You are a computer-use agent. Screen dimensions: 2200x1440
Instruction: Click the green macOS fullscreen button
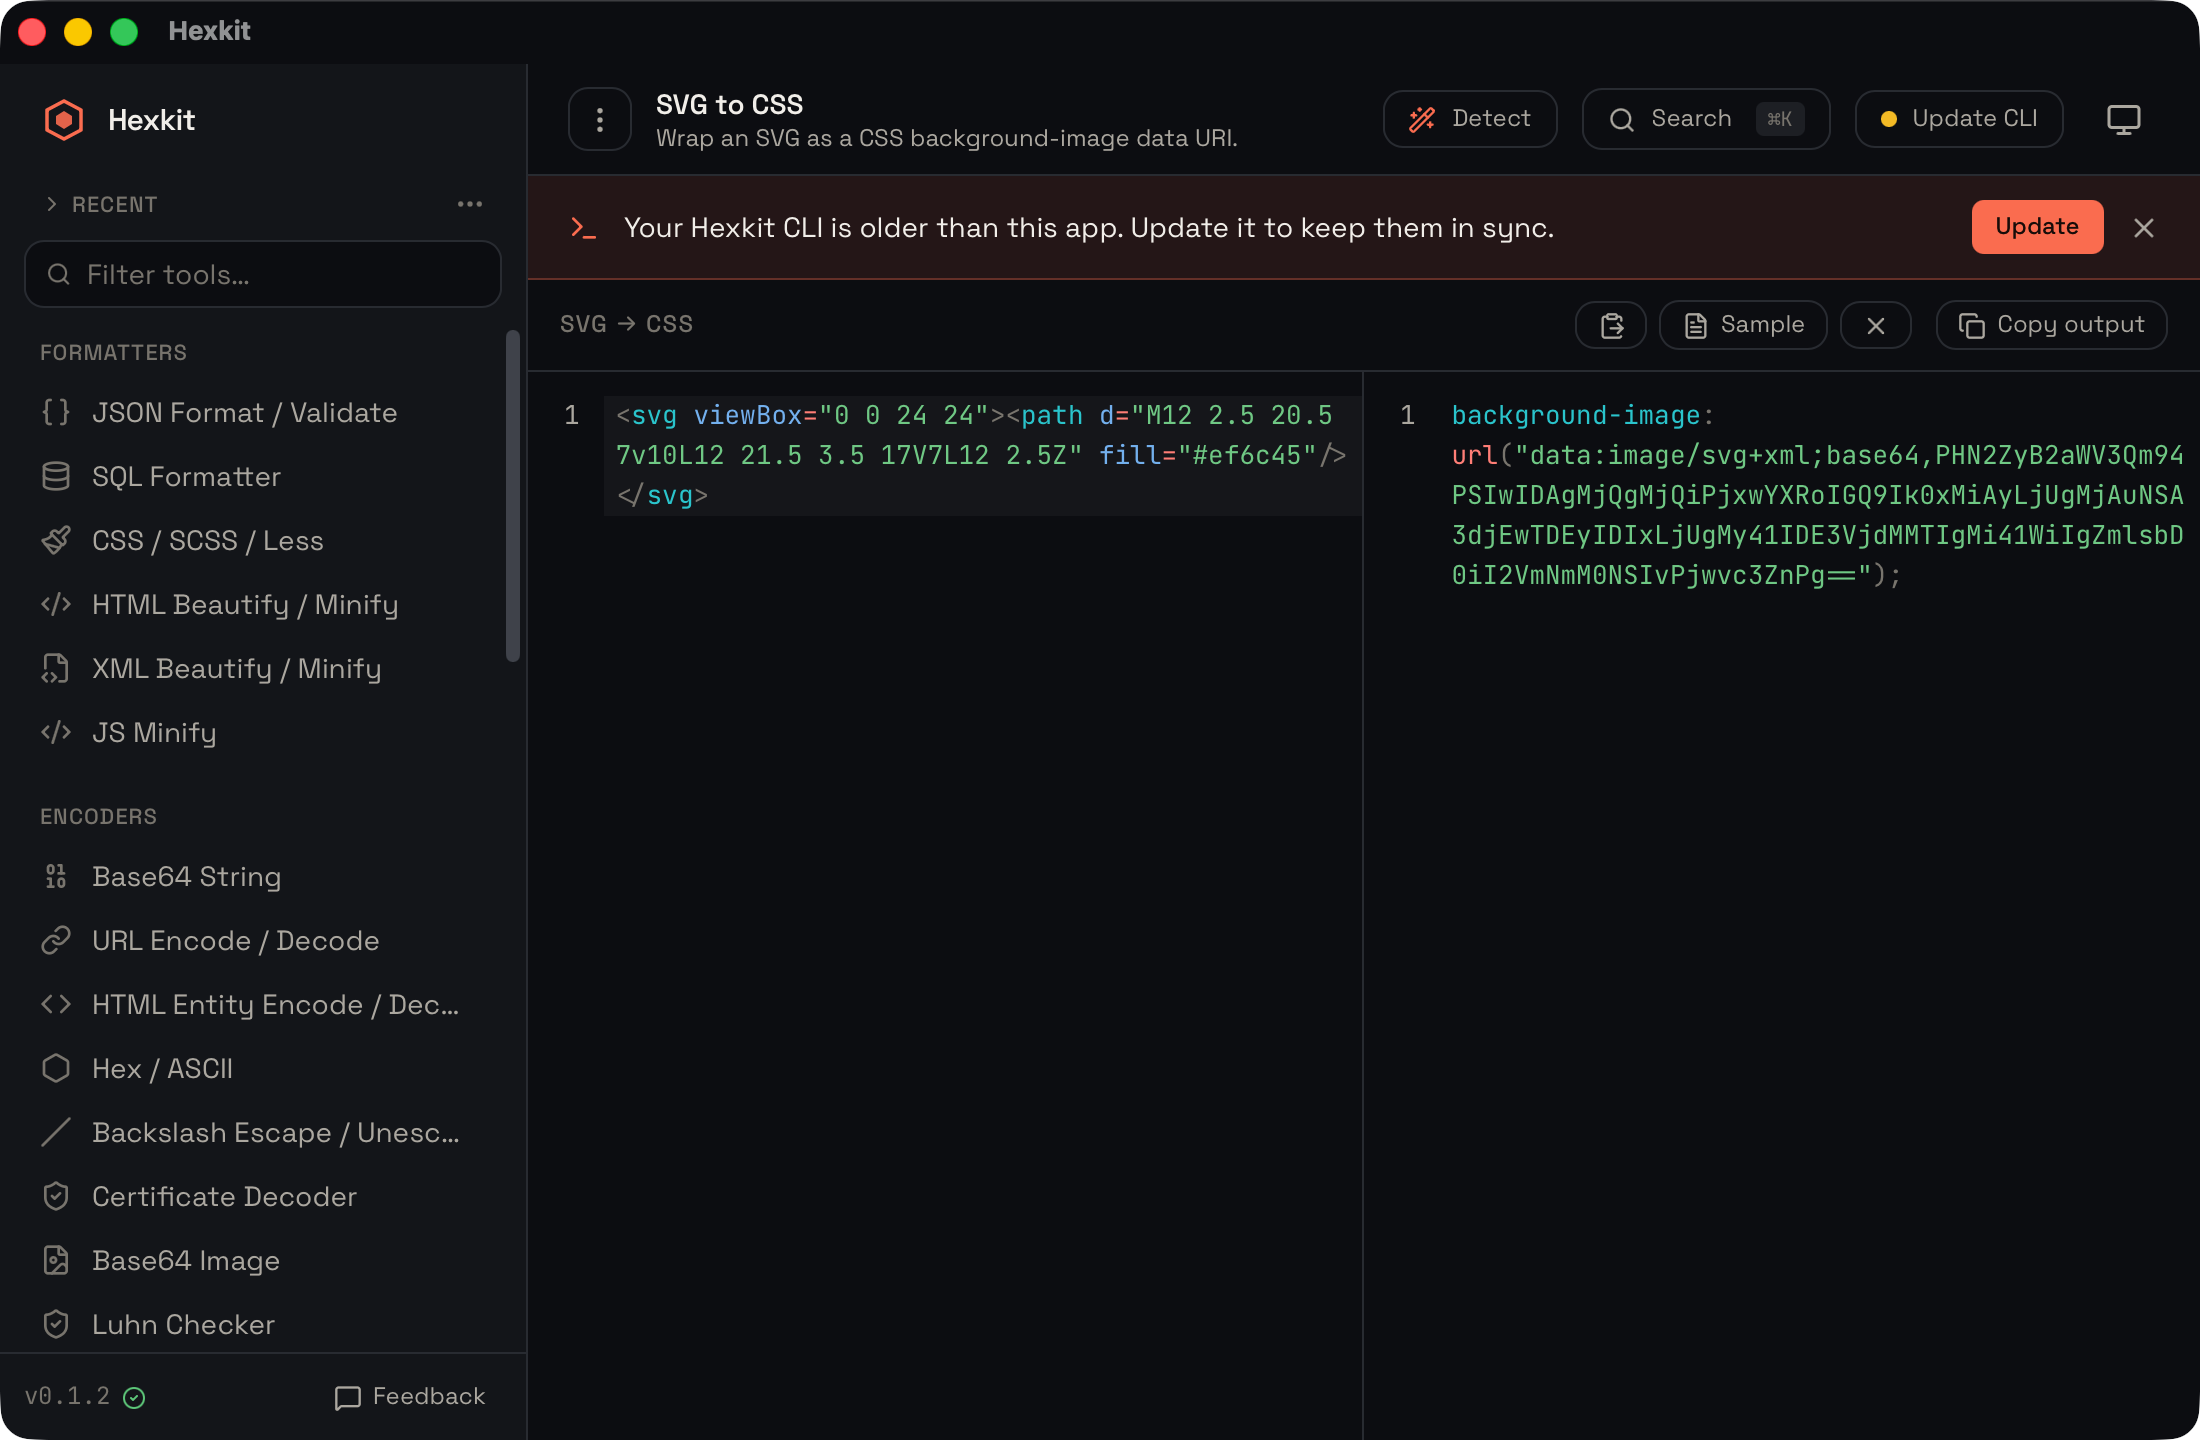124,32
